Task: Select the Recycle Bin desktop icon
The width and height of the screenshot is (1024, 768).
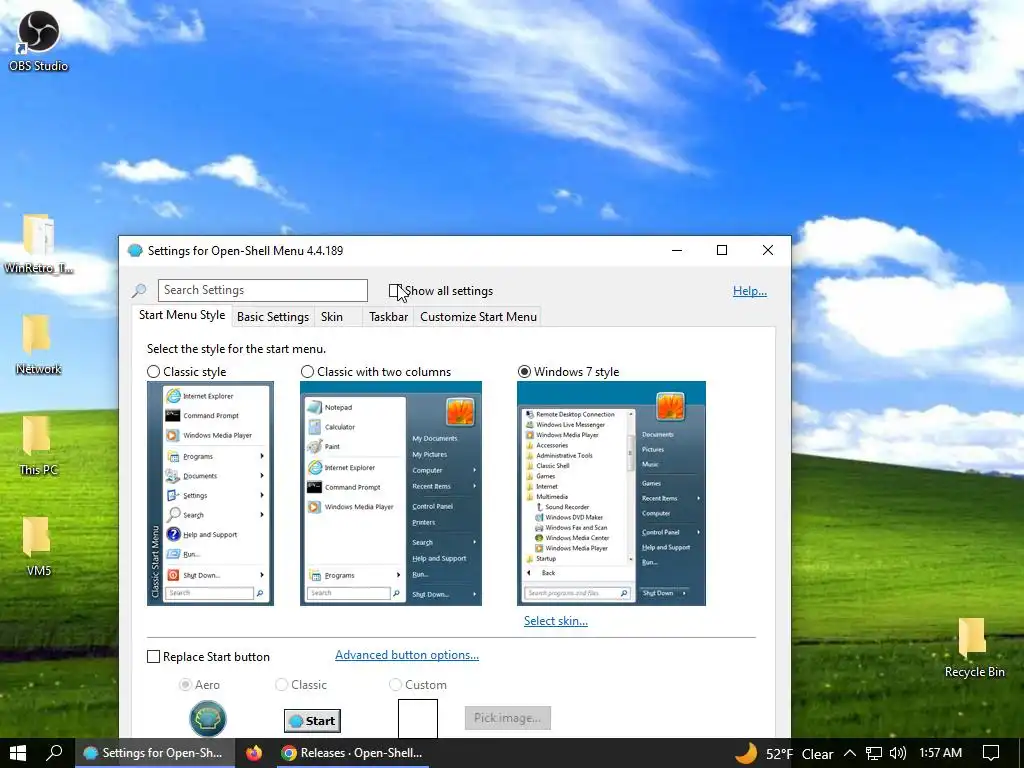Action: click(974, 648)
